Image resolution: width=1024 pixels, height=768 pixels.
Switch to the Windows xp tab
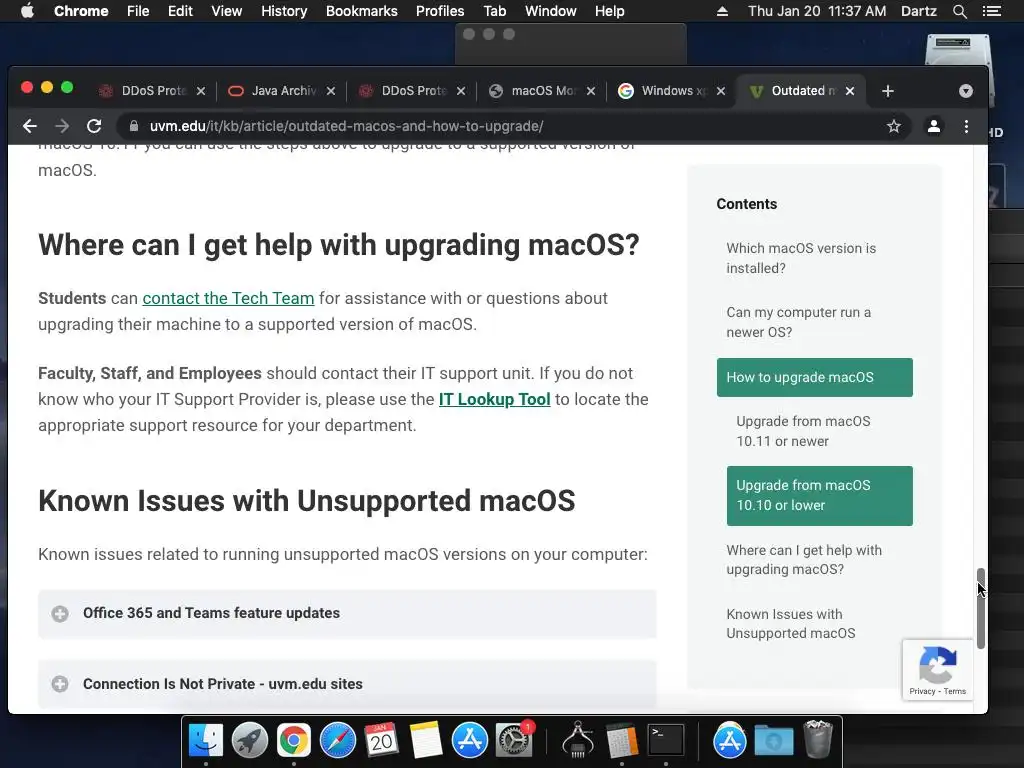673,91
